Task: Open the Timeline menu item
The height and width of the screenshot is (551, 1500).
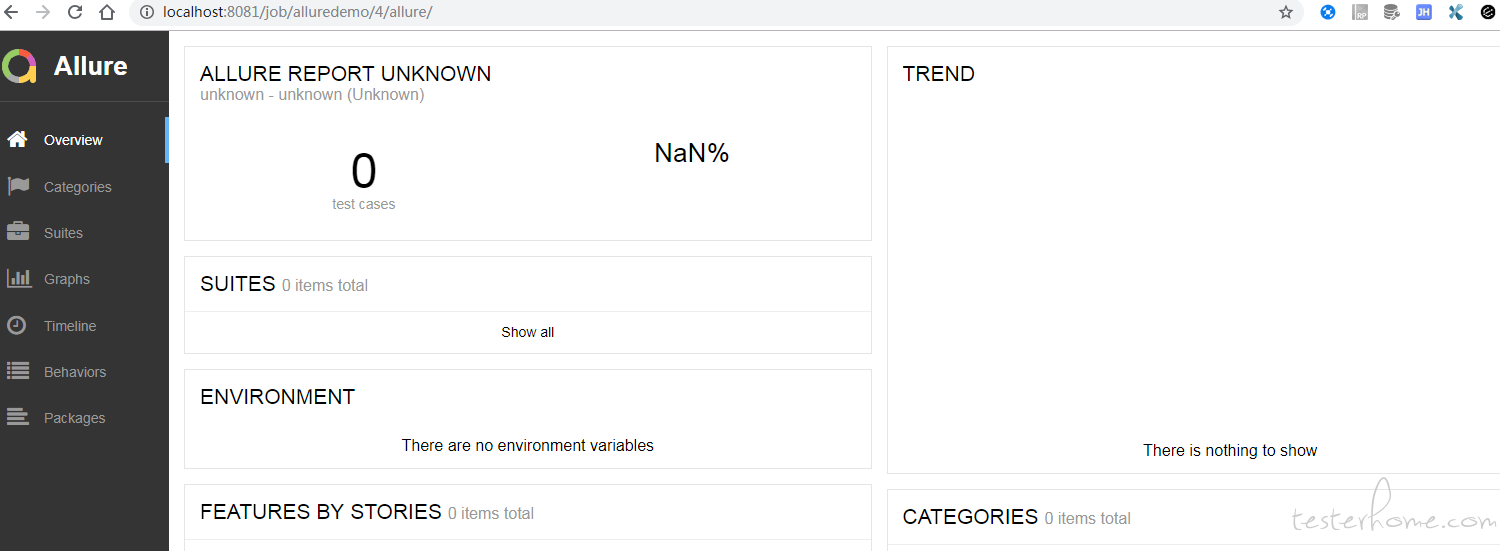Action: tap(84, 326)
